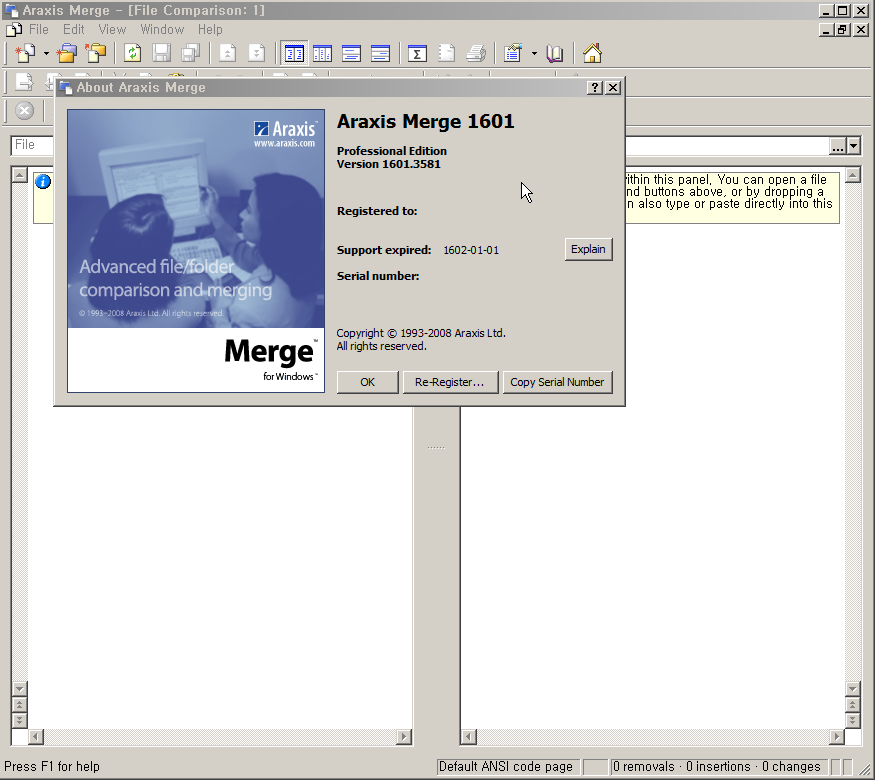Image resolution: width=875 pixels, height=780 pixels.
Task: Click the ... browse button of right file field
Action: point(838,147)
